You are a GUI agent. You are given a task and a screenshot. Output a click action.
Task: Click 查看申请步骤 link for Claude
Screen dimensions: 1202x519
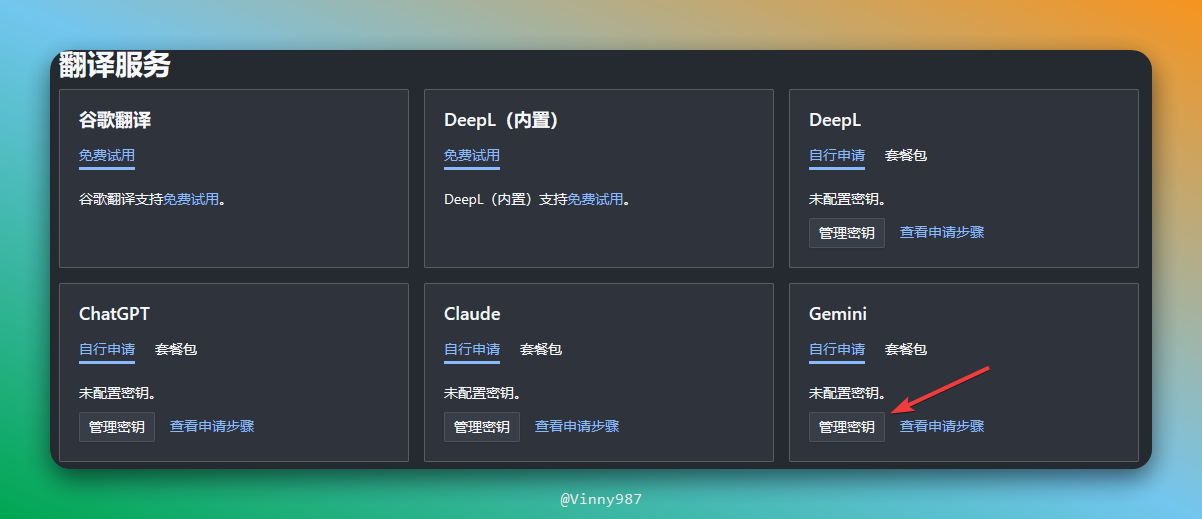coord(576,426)
